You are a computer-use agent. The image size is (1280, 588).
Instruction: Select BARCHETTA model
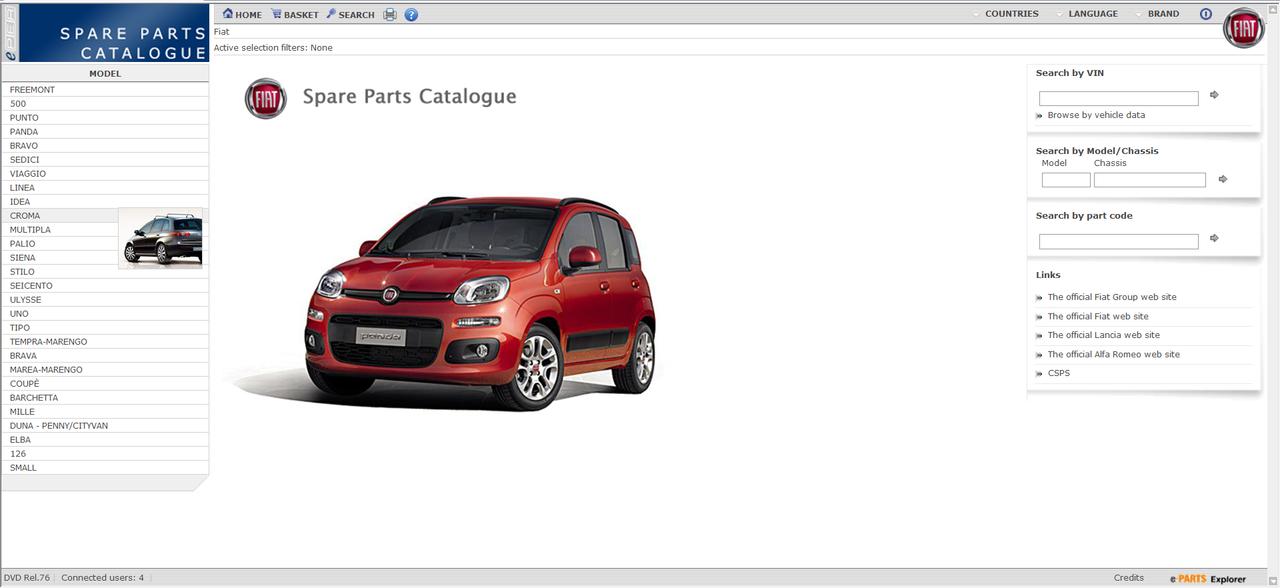(105, 398)
